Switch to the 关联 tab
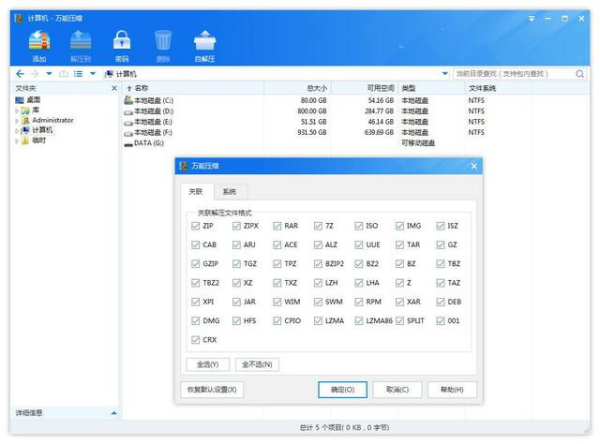The width and height of the screenshot is (600, 444). click(196, 191)
